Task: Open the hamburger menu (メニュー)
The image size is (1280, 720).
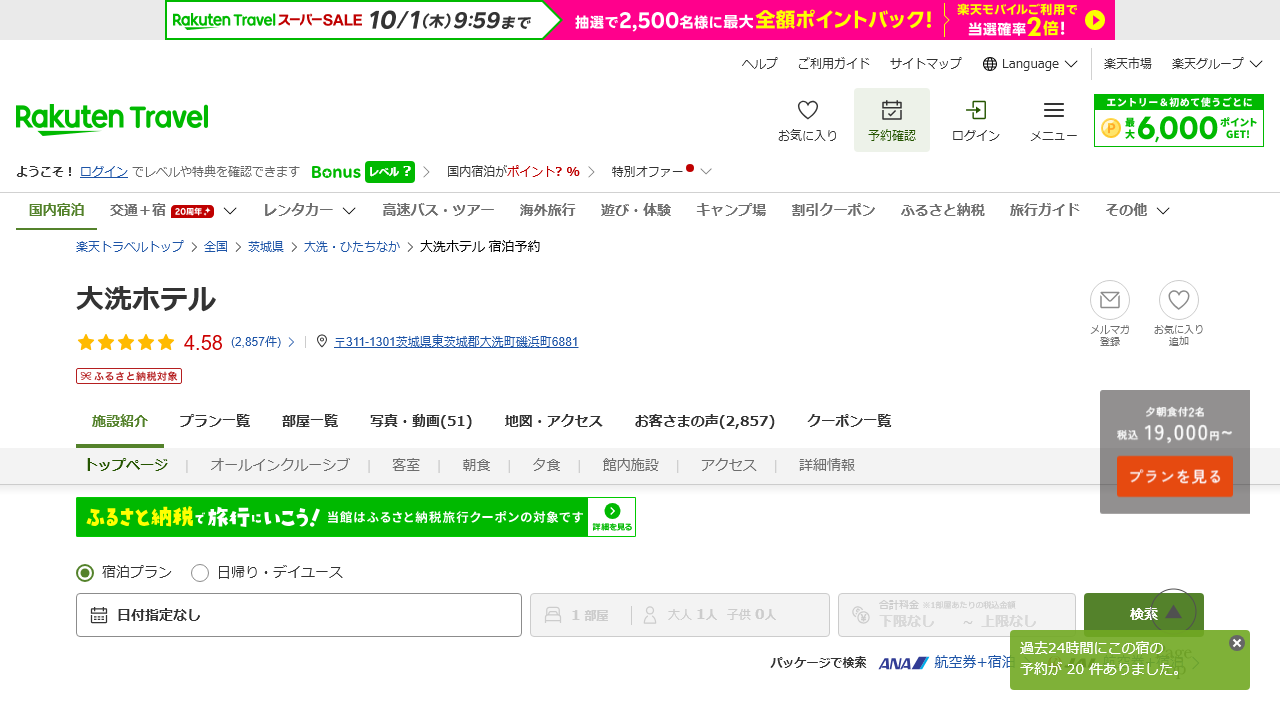Action: tap(1054, 110)
